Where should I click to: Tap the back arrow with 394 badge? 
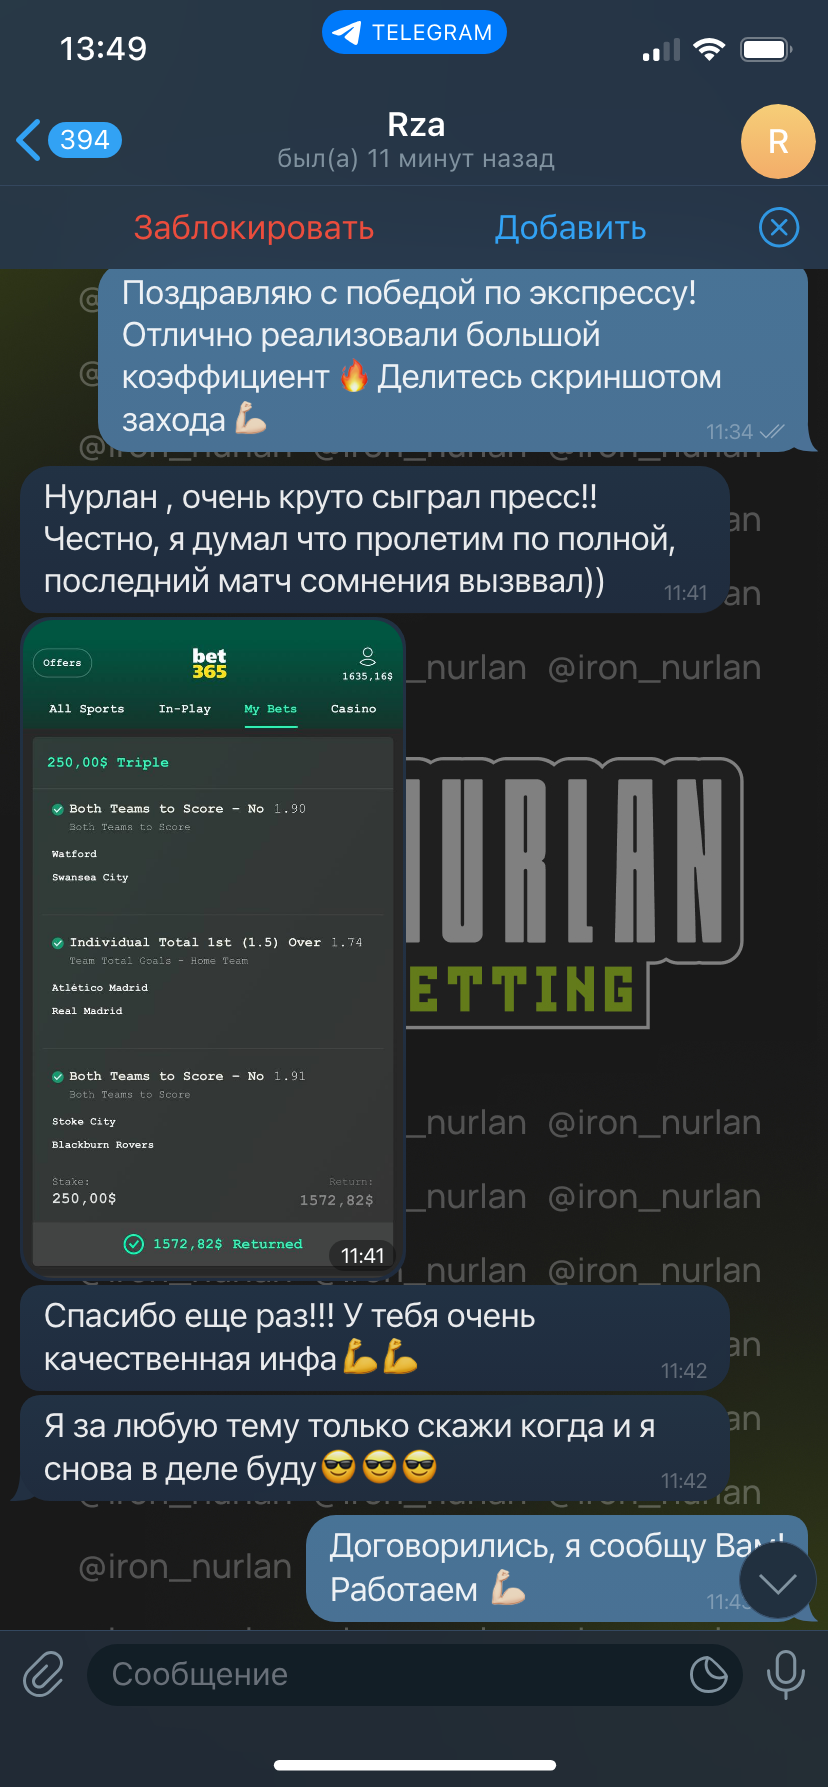69,140
